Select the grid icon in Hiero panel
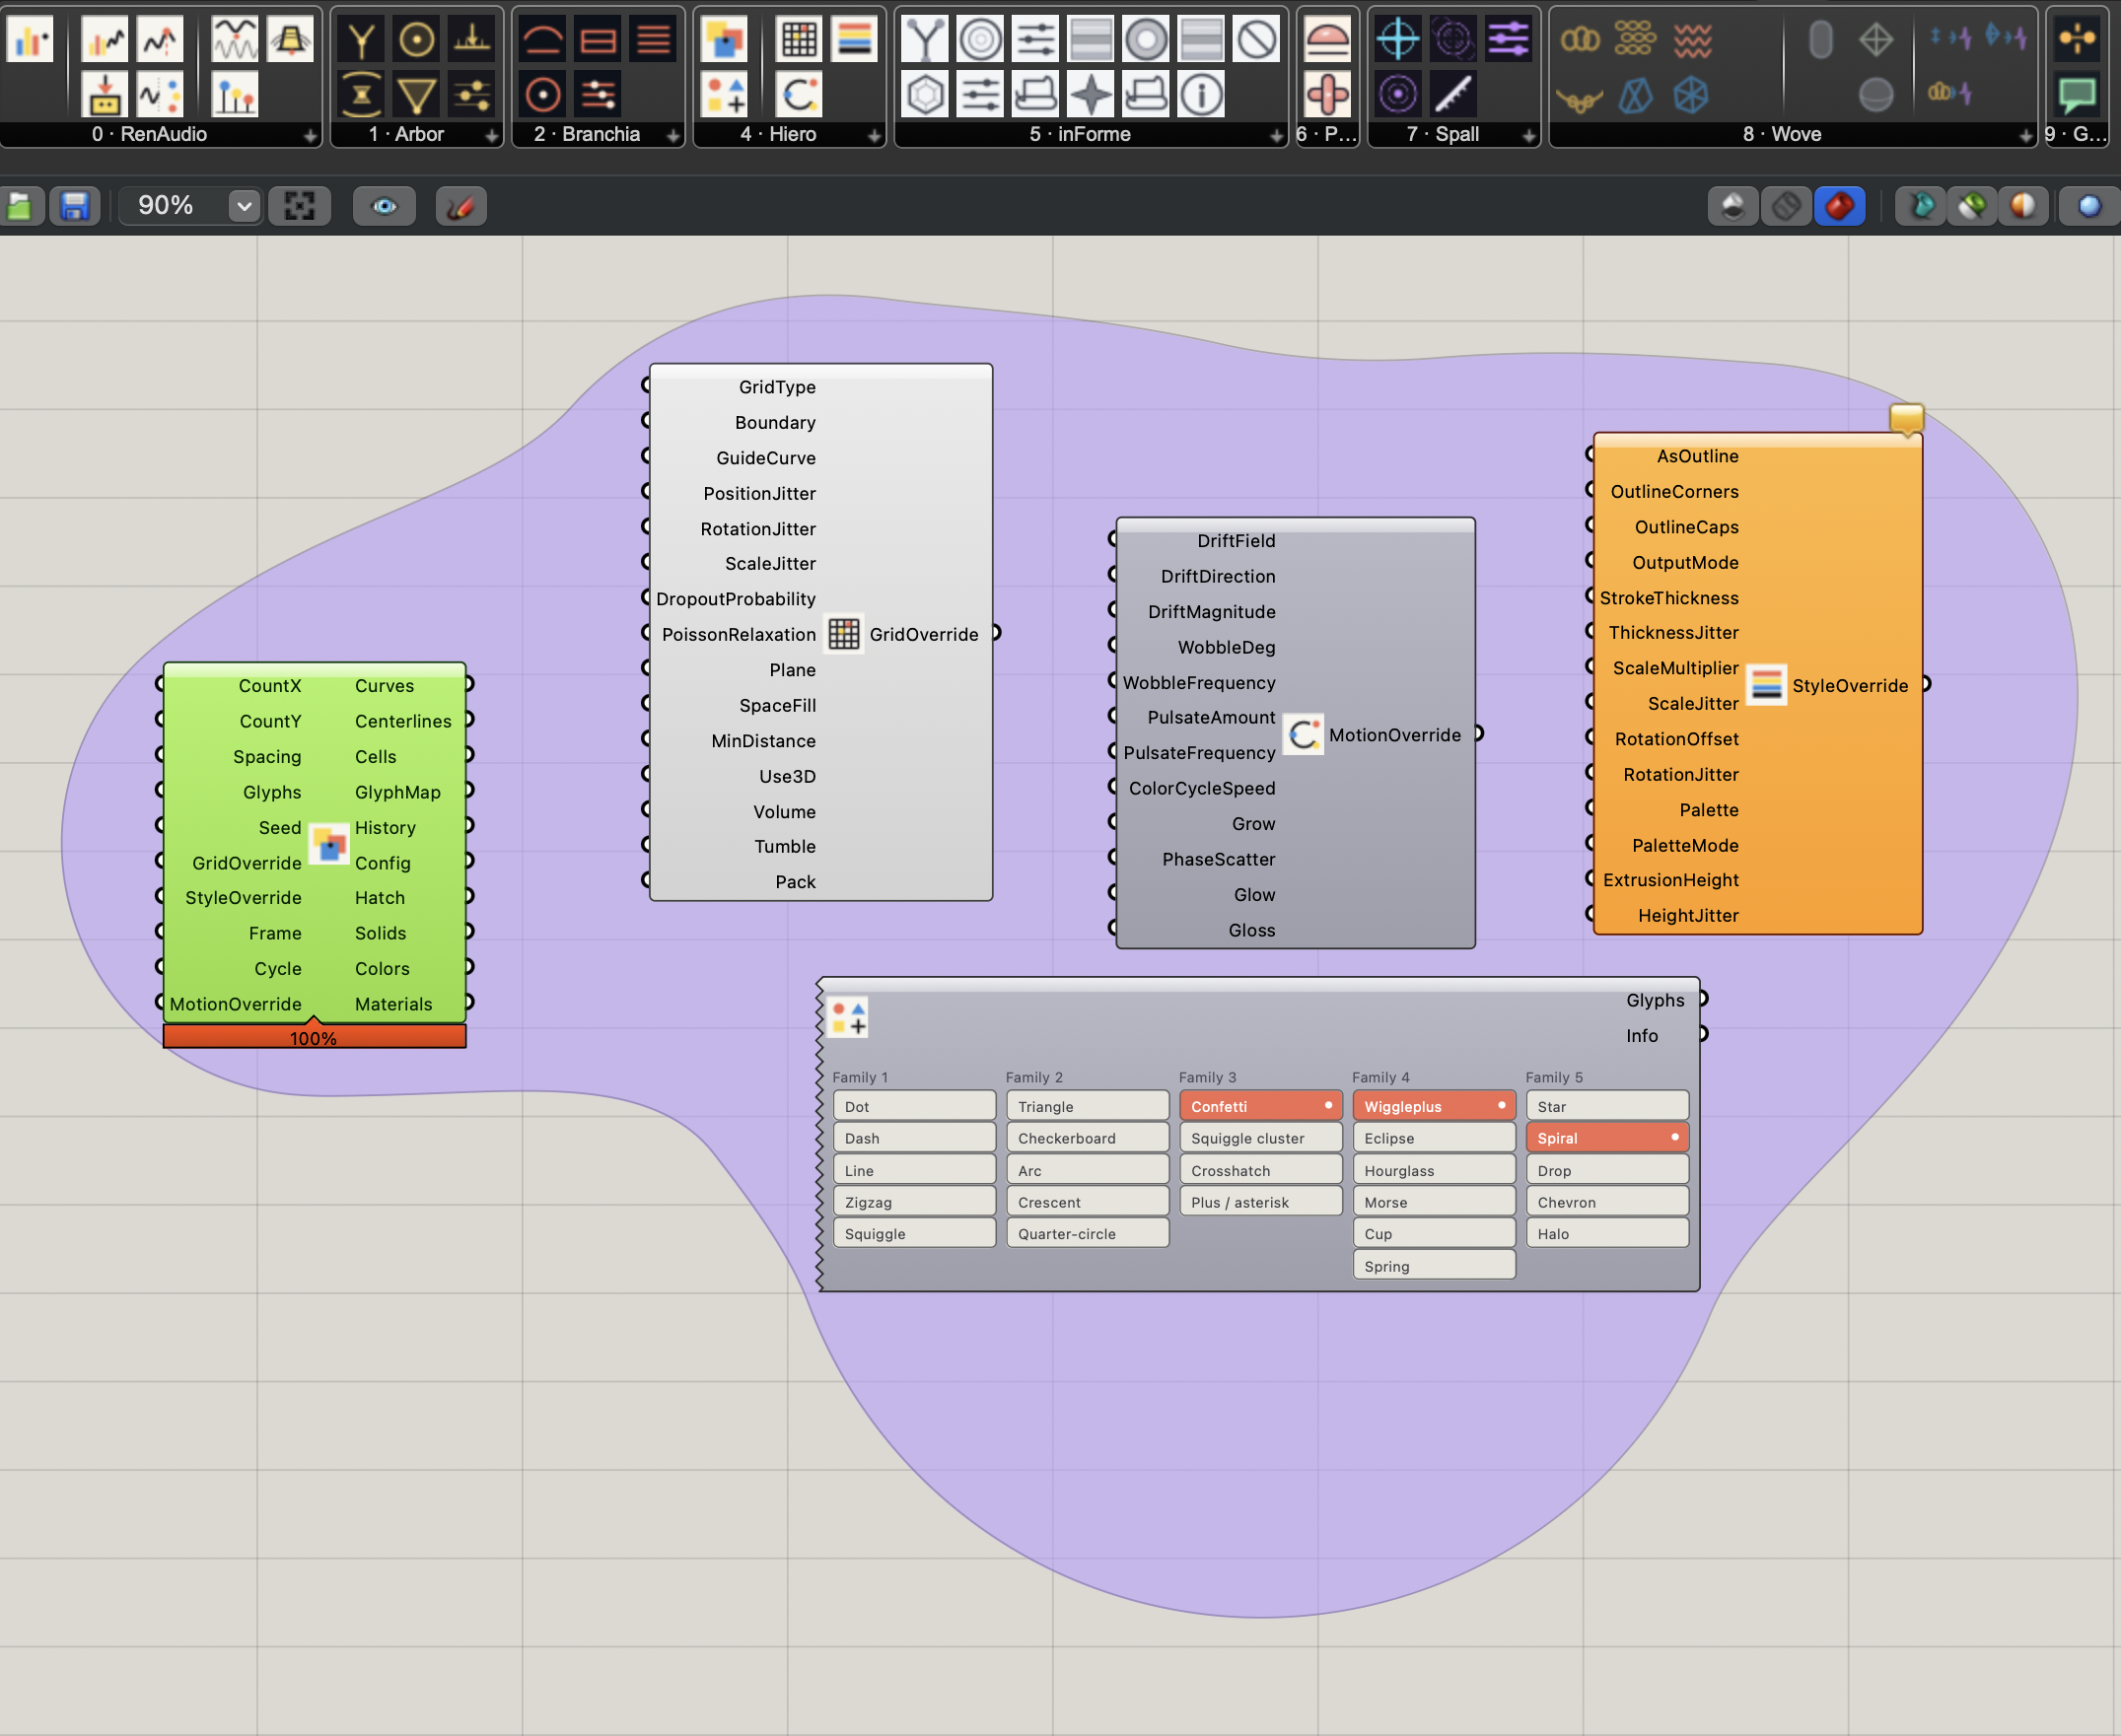2121x1736 pixels. click(798, 40)
